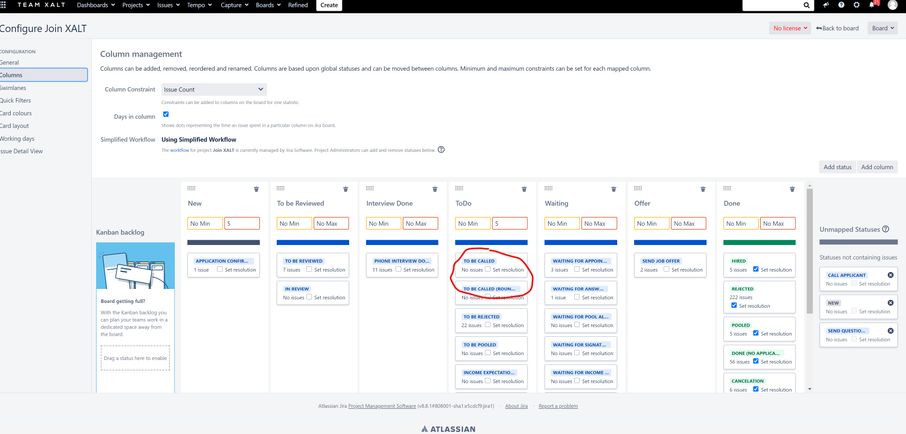Select Card layout in configuration sidebar
The height and width of the screenshot is (434, 906).
[14, 126]
